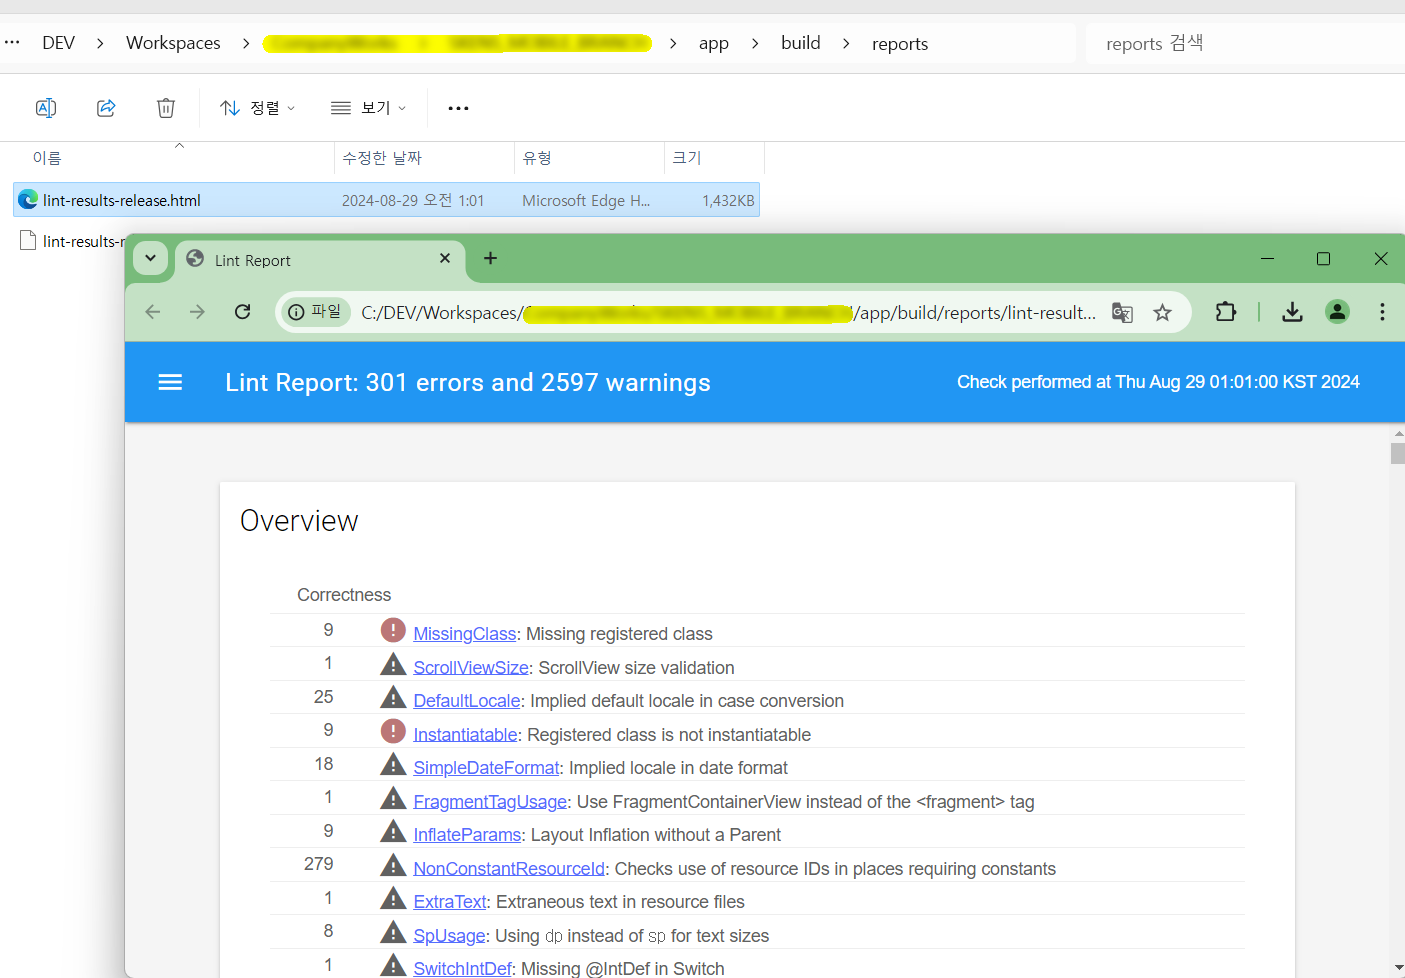
Task: Open the SpUsage link
Action: pyautogui.click(x=449, y=936)
